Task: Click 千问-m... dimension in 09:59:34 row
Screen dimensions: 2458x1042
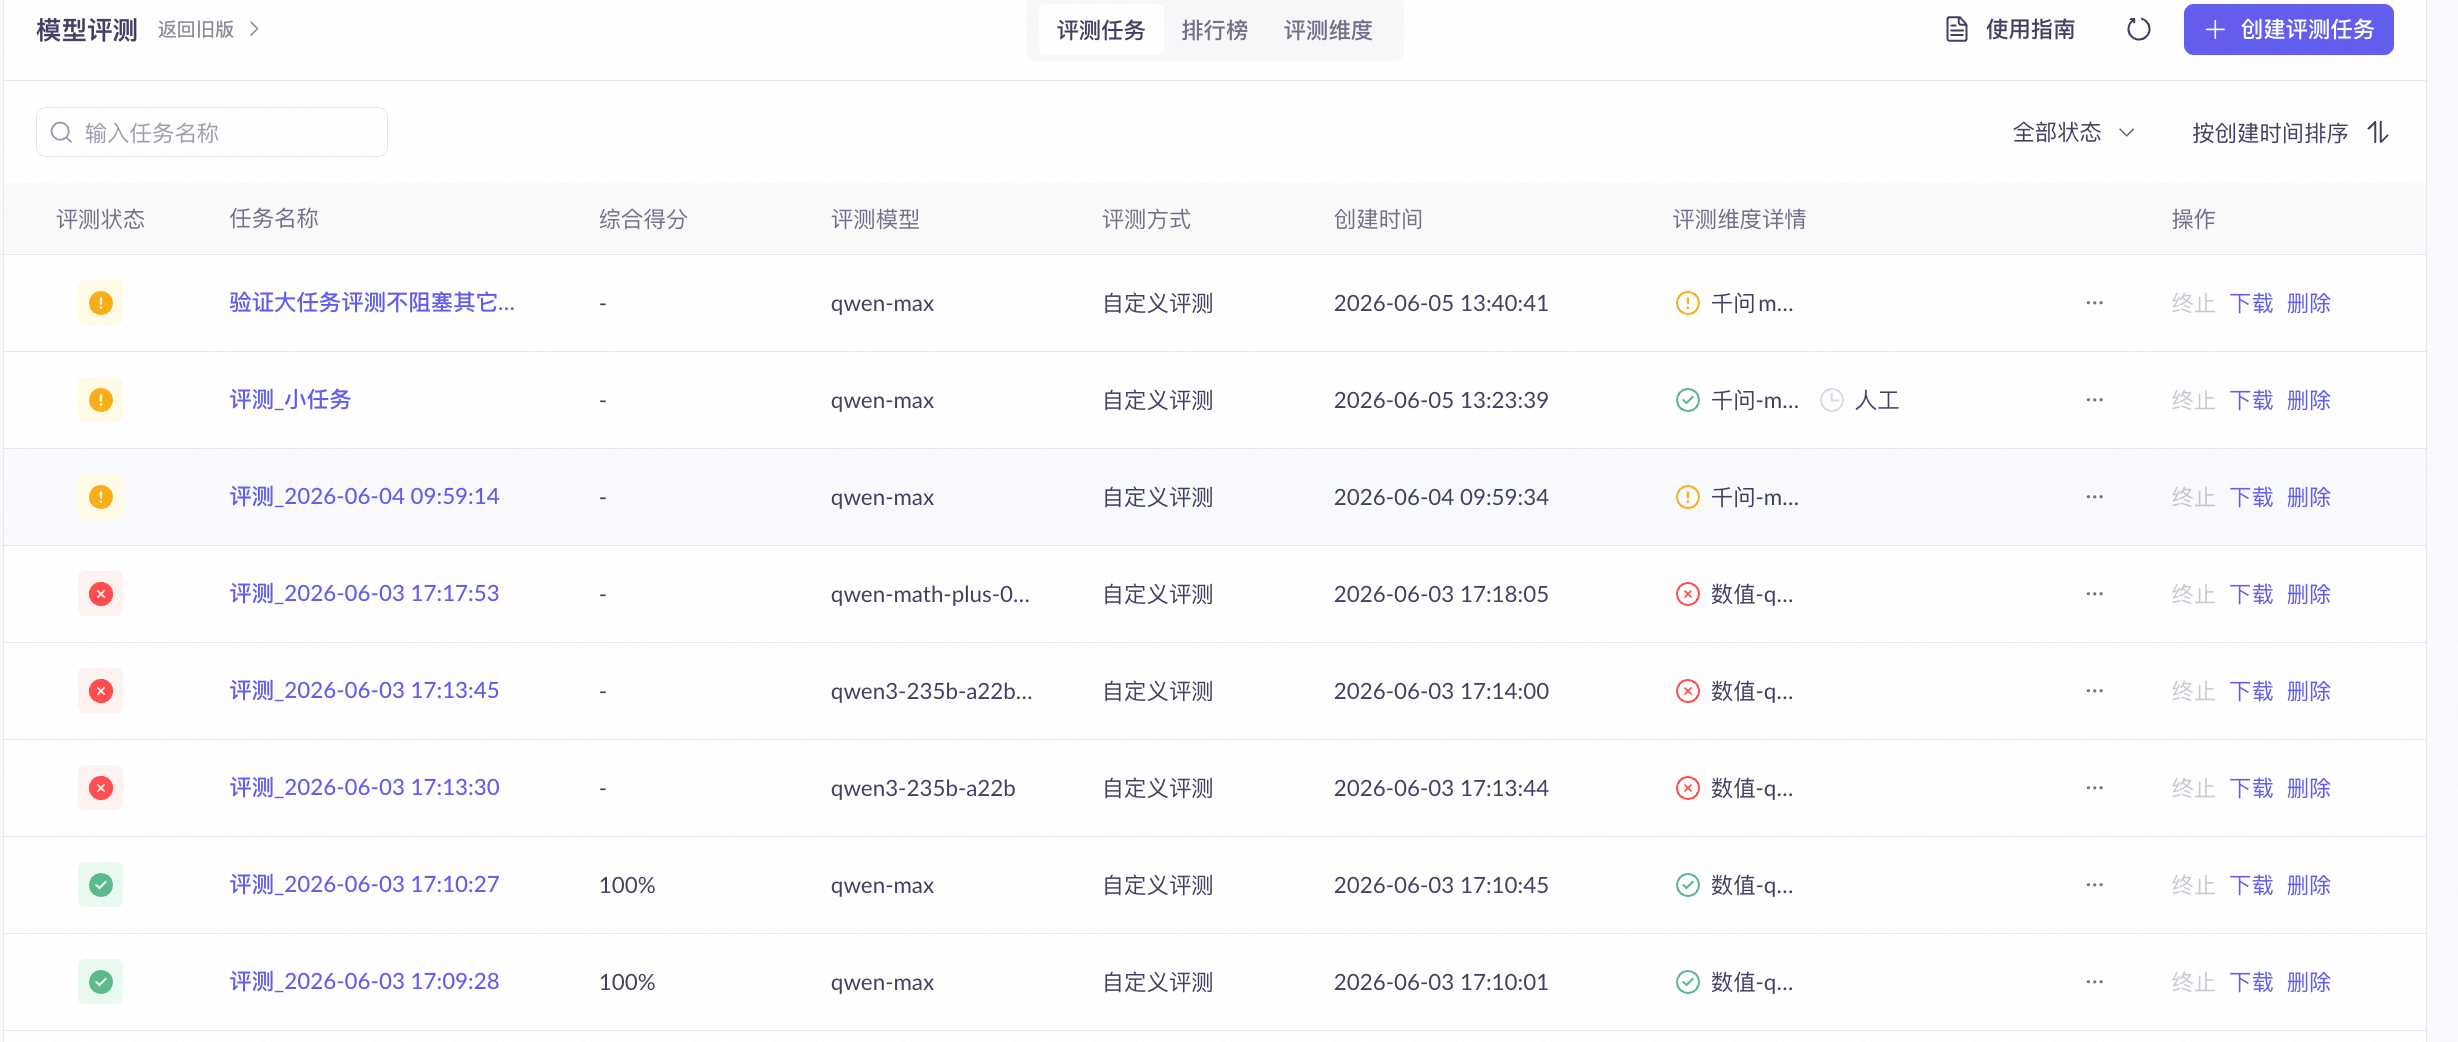Action: [1755, 497]
